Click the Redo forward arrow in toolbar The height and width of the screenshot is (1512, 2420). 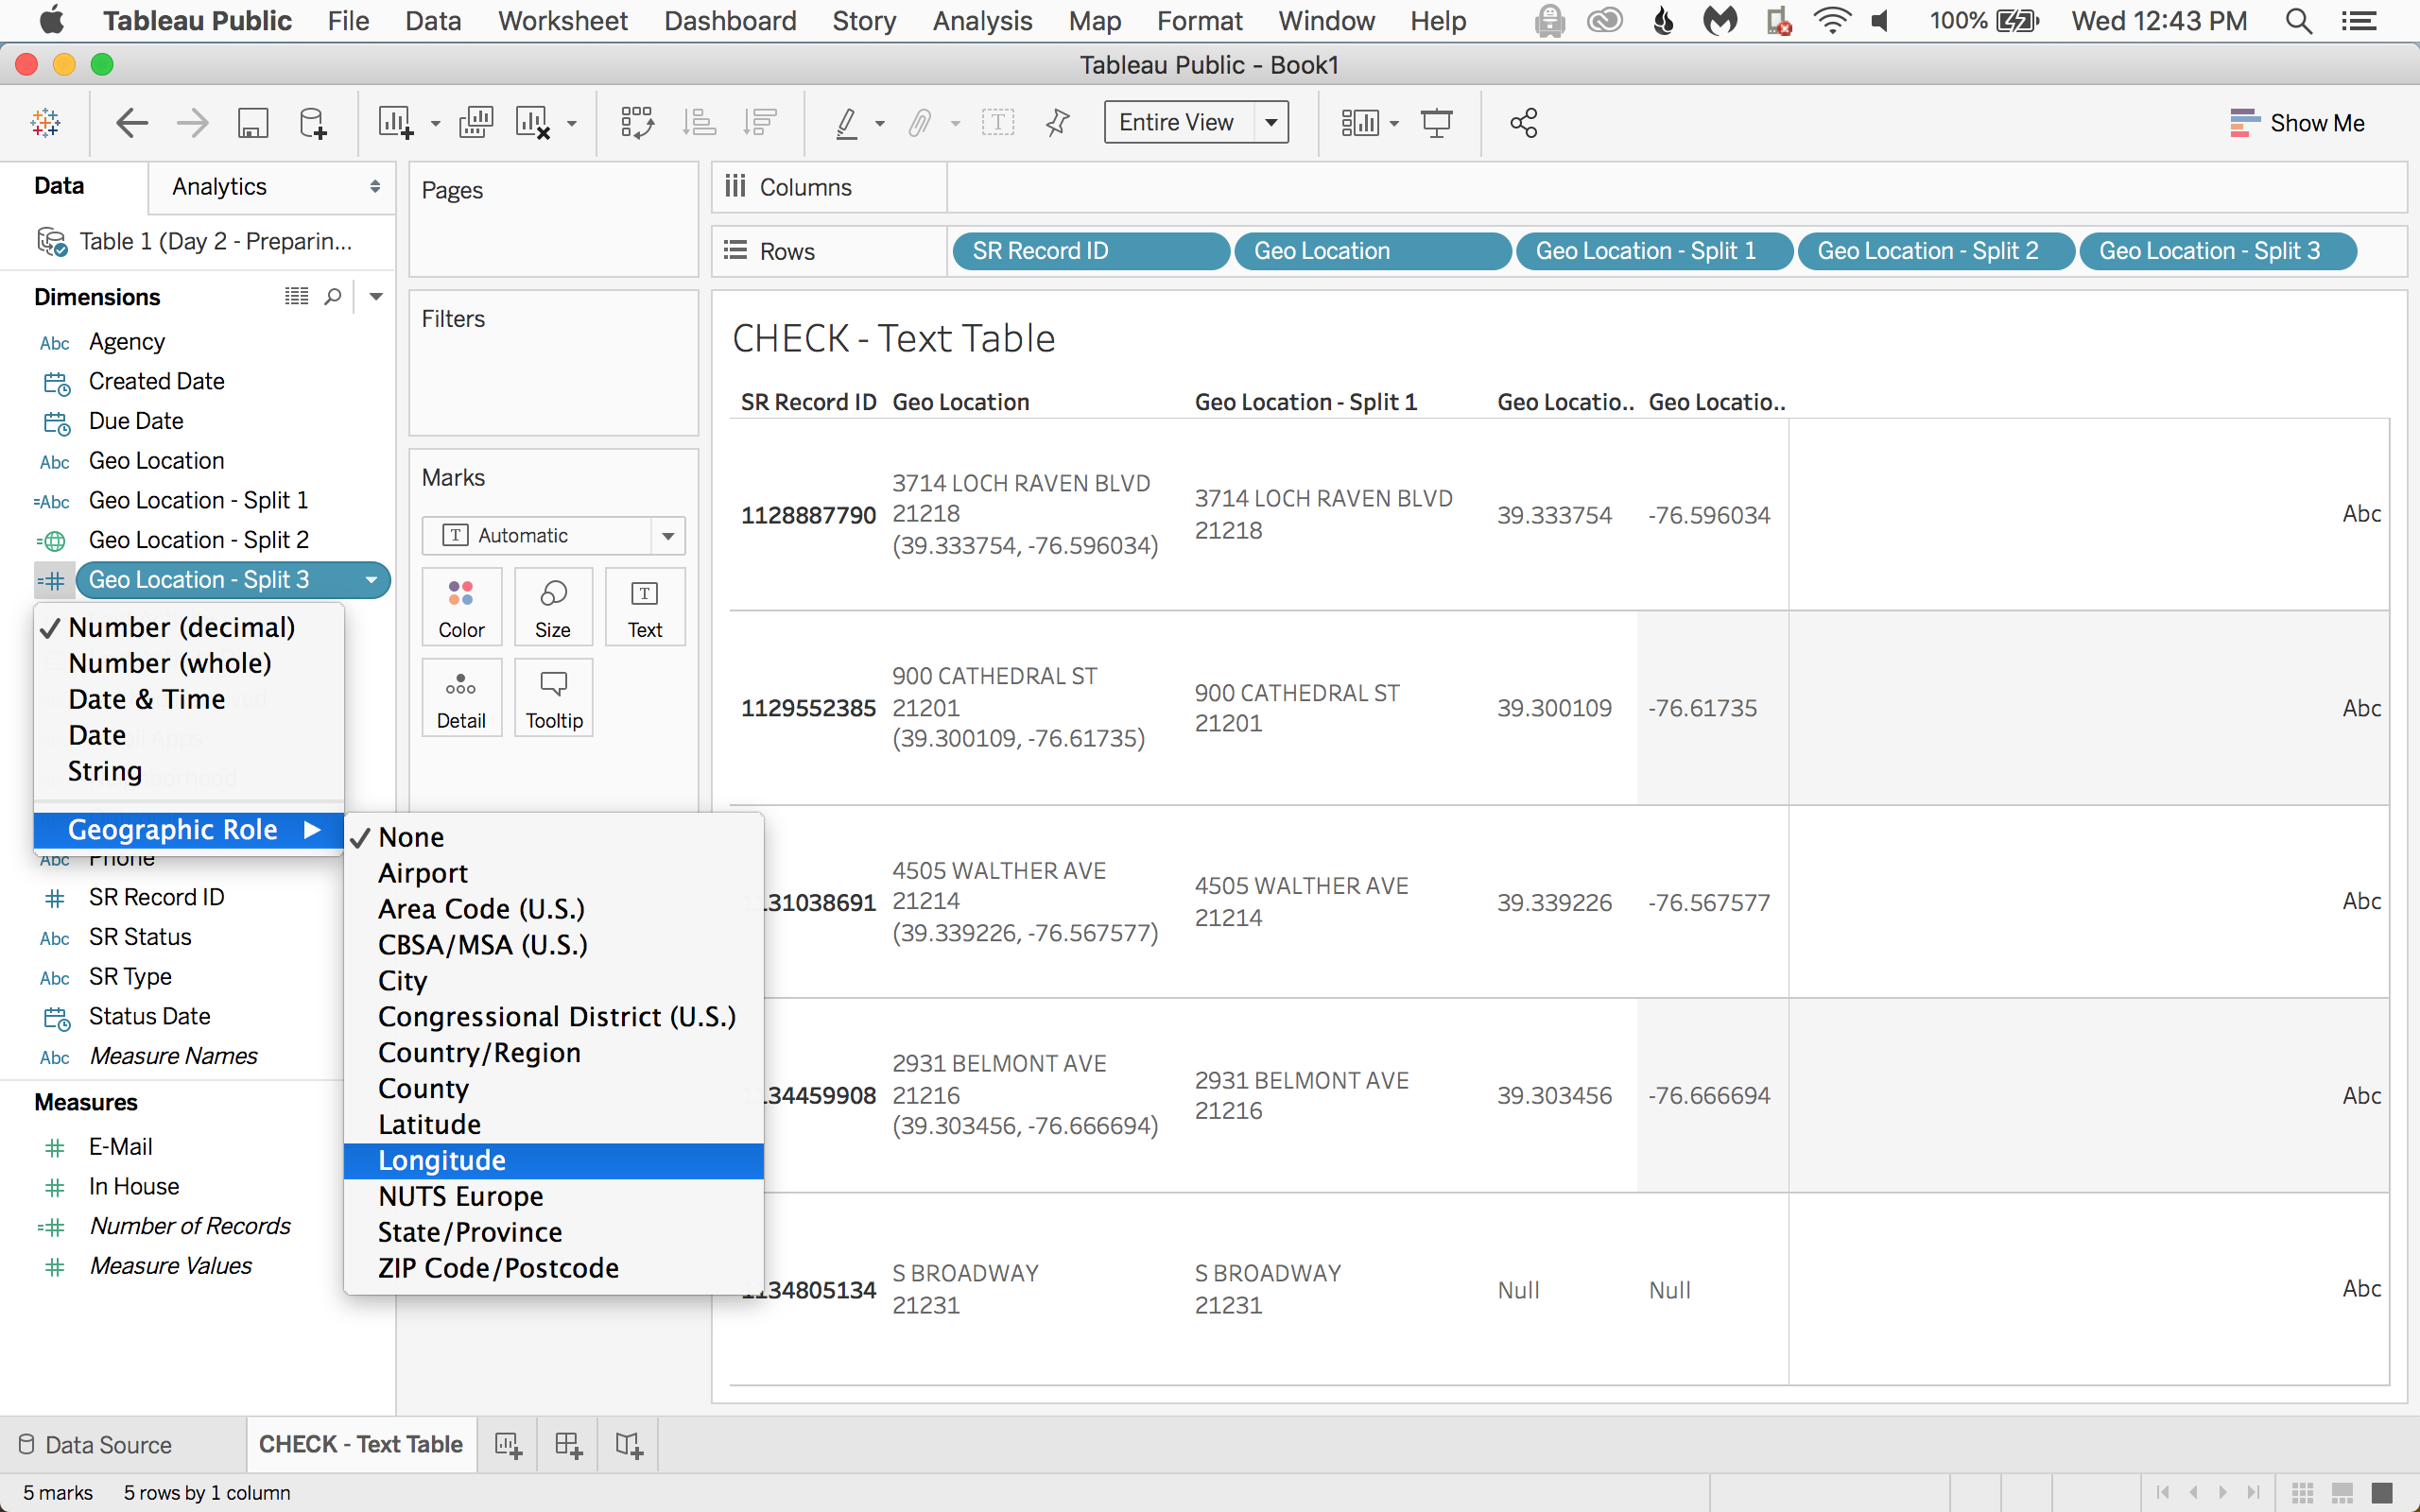tap(192, 123)
